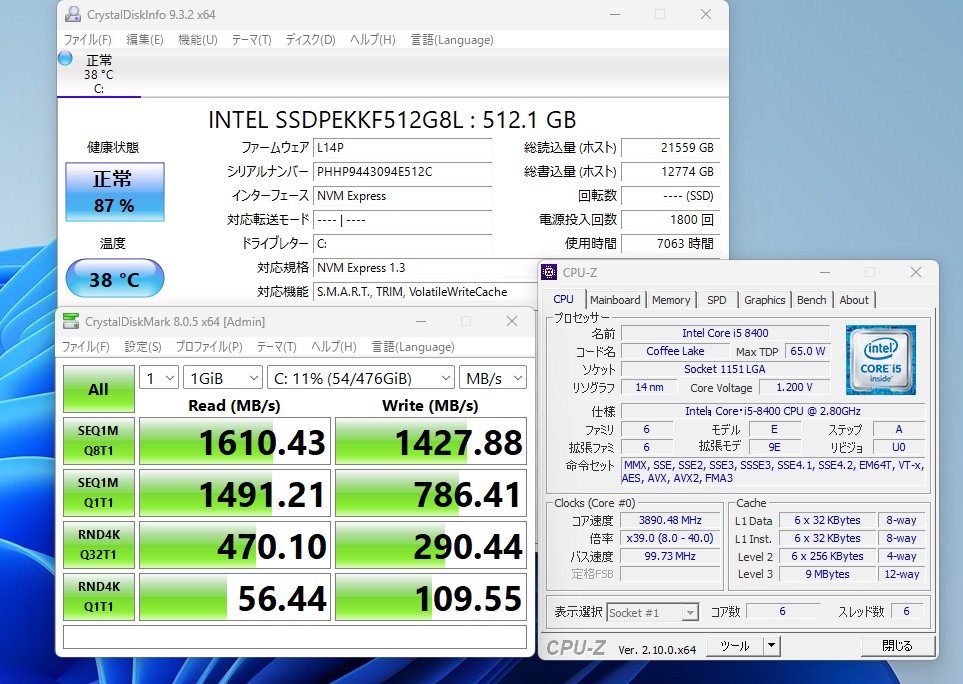Switch to the Memory tab in CPU-Z

pos(671,300)
